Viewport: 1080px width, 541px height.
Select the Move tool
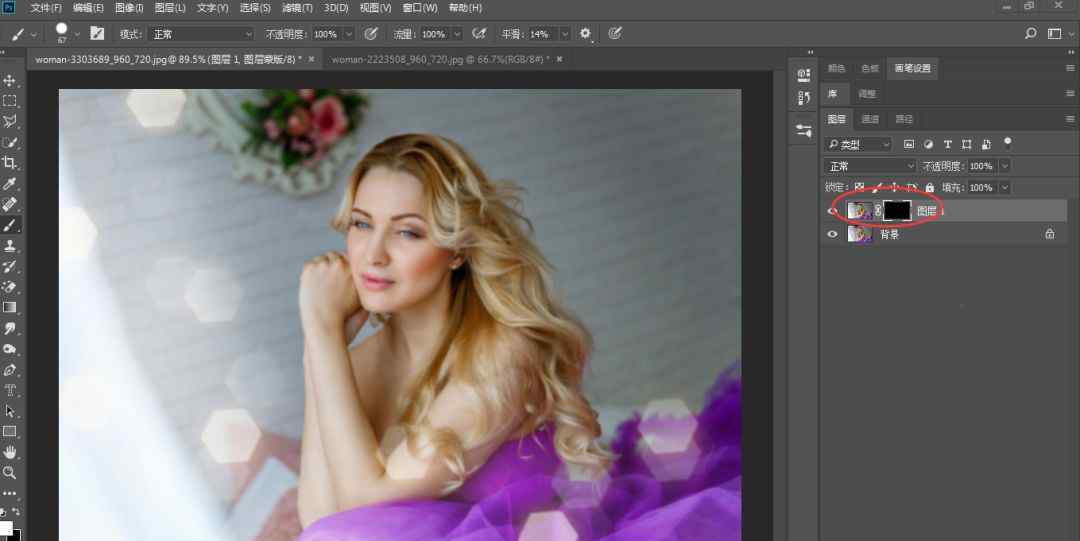pos(10,81)
